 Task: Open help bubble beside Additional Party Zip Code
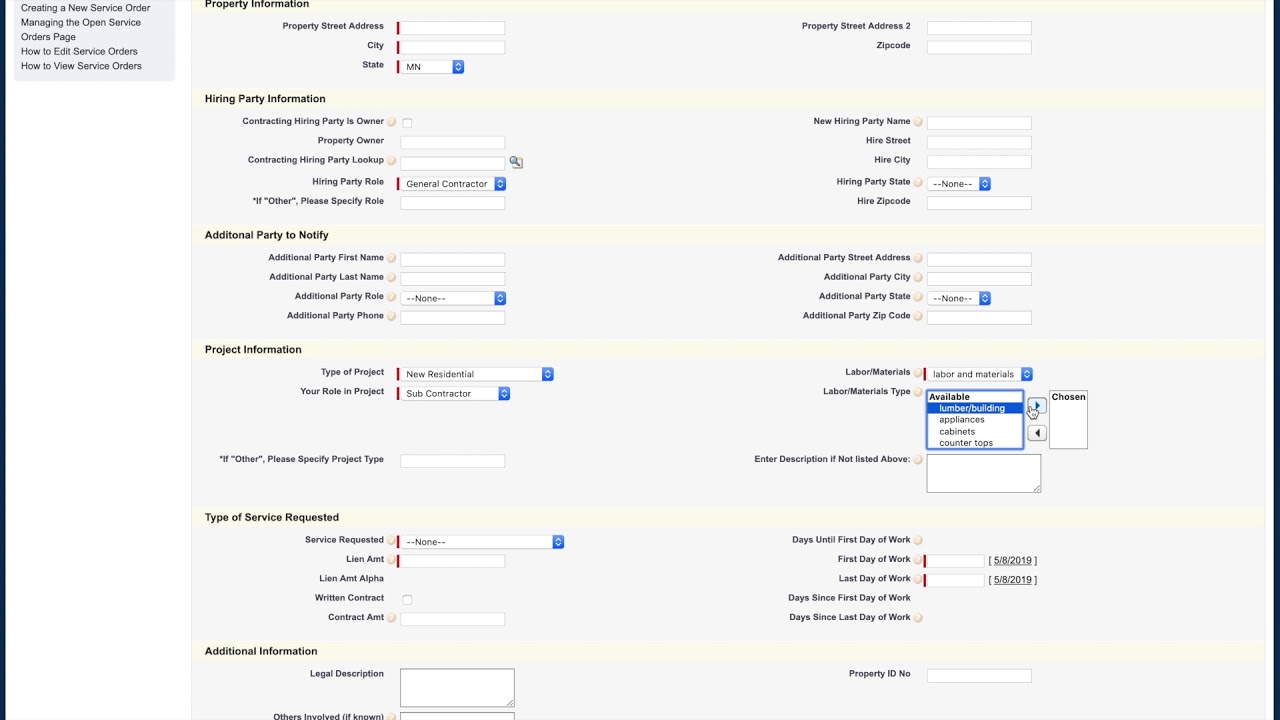pos(918,317)
